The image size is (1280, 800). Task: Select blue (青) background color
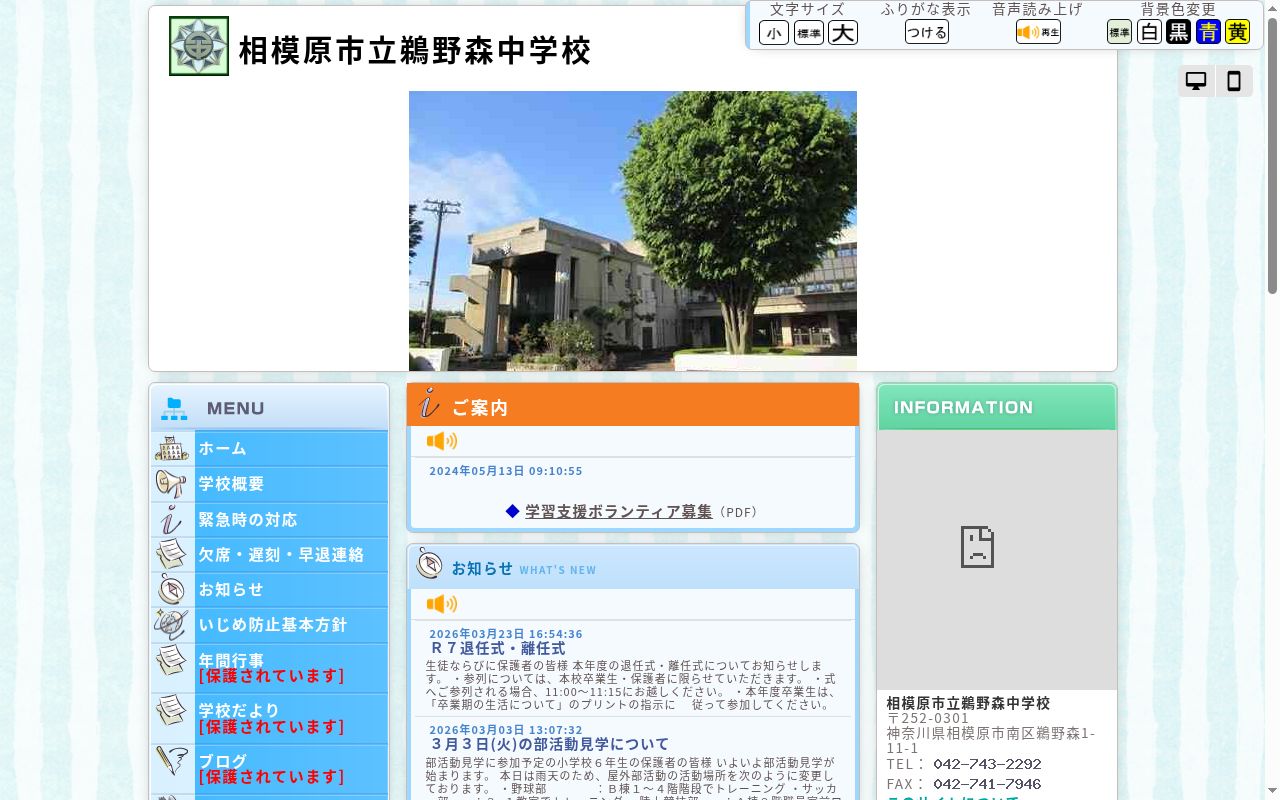coord(1208,32)
